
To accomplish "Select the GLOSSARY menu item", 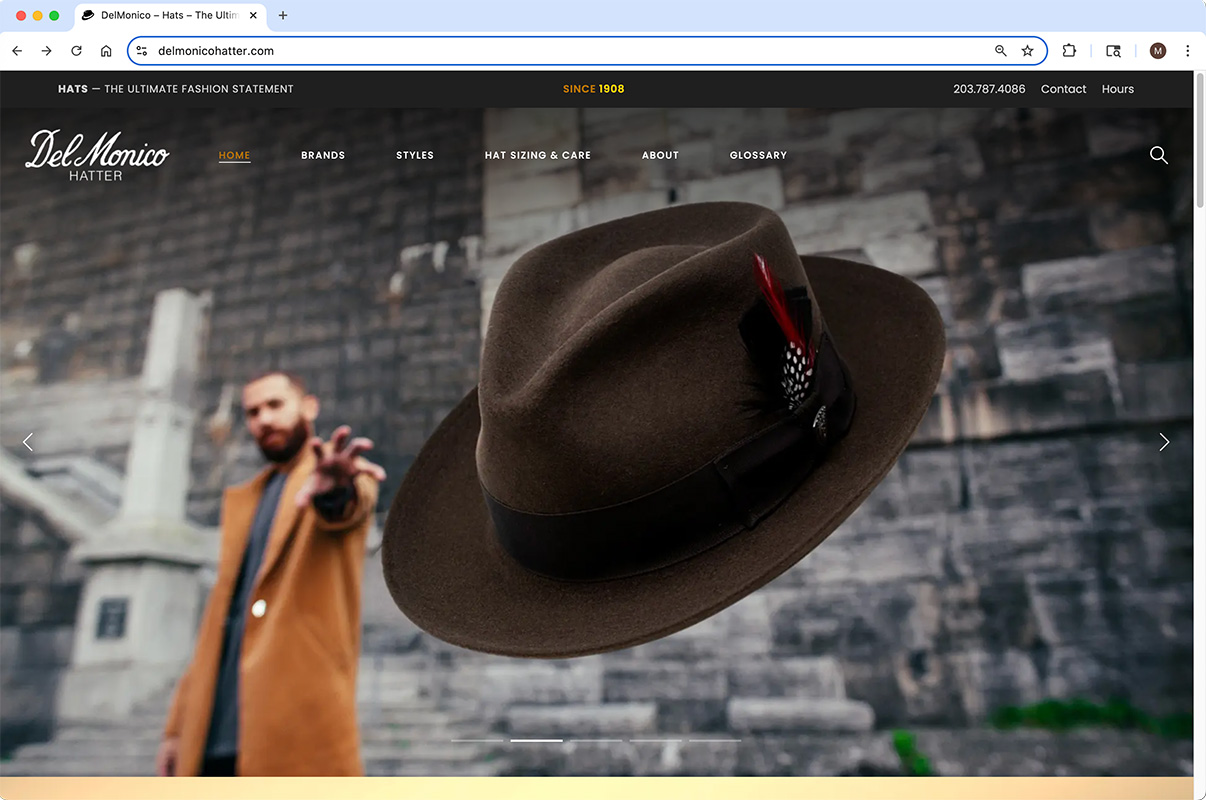I will coord(758,155).
